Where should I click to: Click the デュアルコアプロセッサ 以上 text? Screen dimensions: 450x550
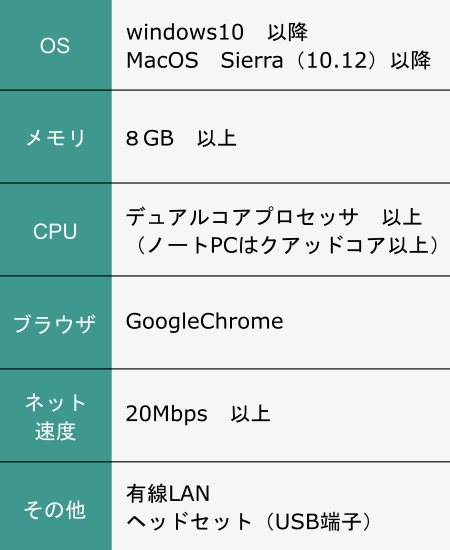click(274, 217)
